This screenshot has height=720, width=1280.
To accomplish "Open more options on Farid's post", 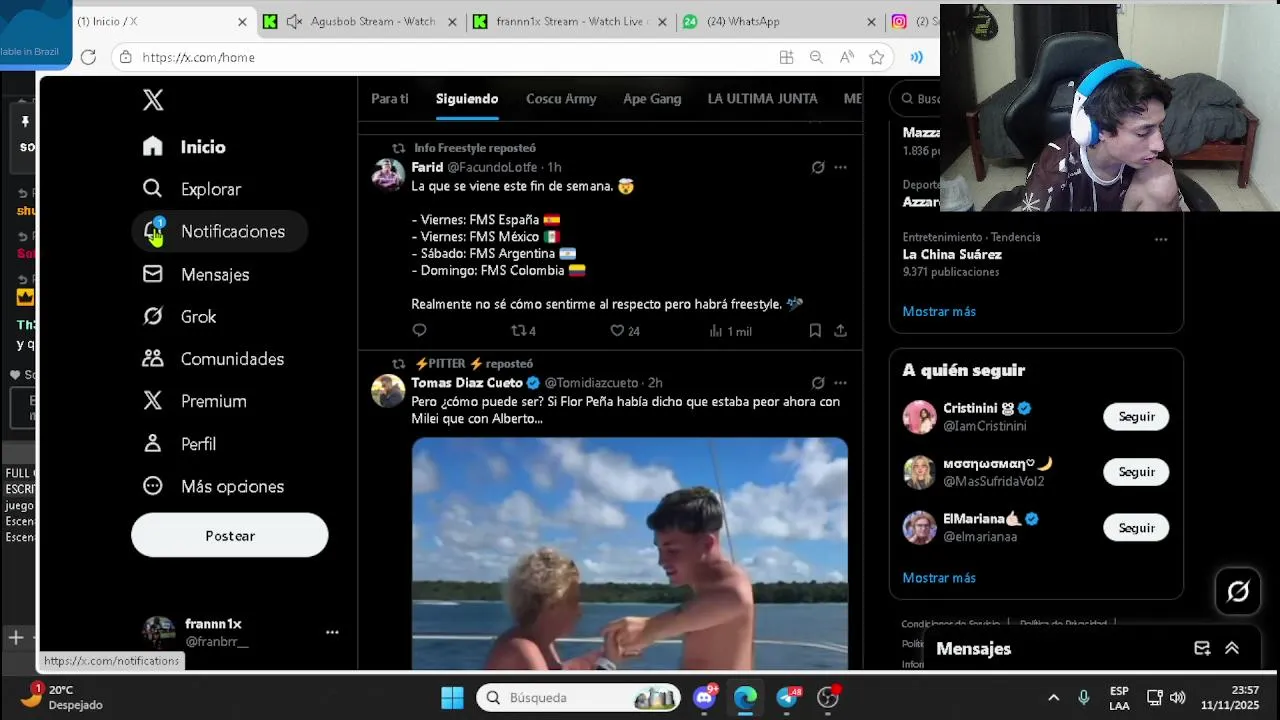I will (x=840, y=167).
